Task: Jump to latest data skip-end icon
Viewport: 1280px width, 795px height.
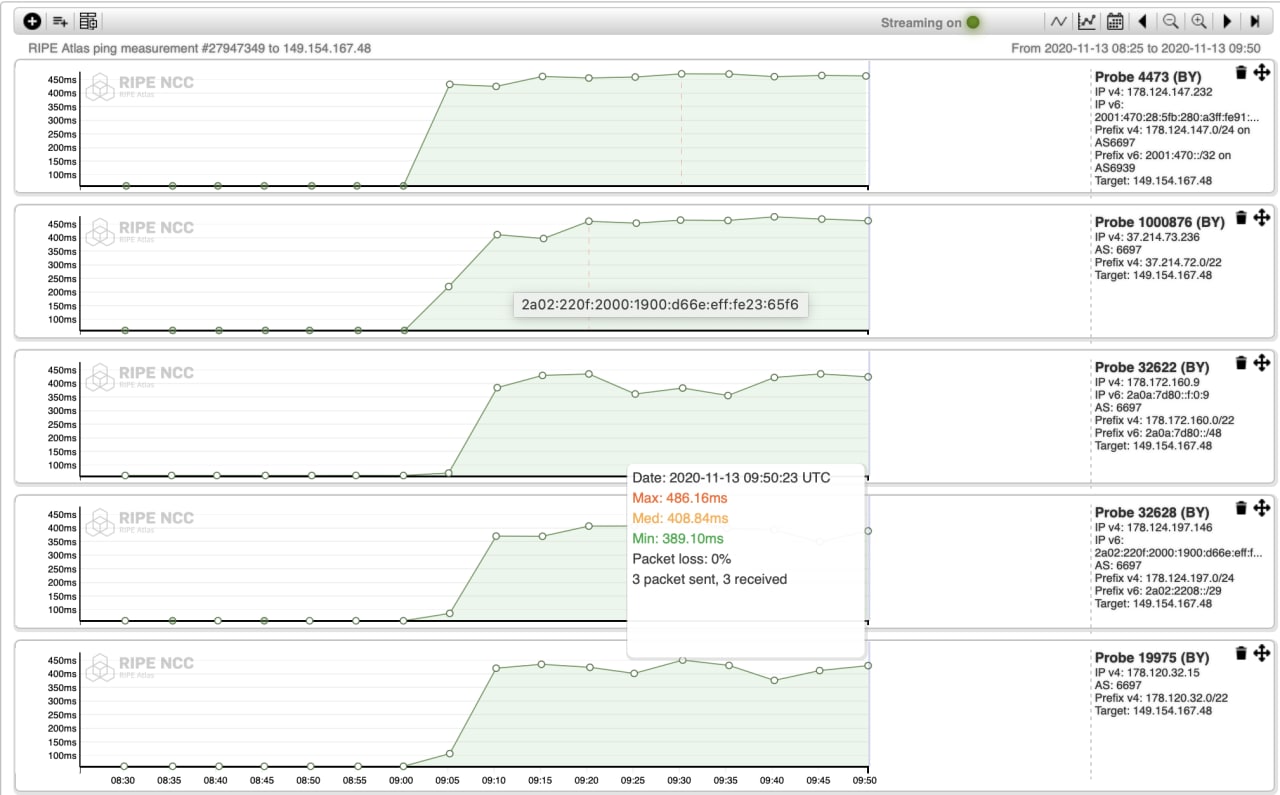Action: tap(1254, 21)
